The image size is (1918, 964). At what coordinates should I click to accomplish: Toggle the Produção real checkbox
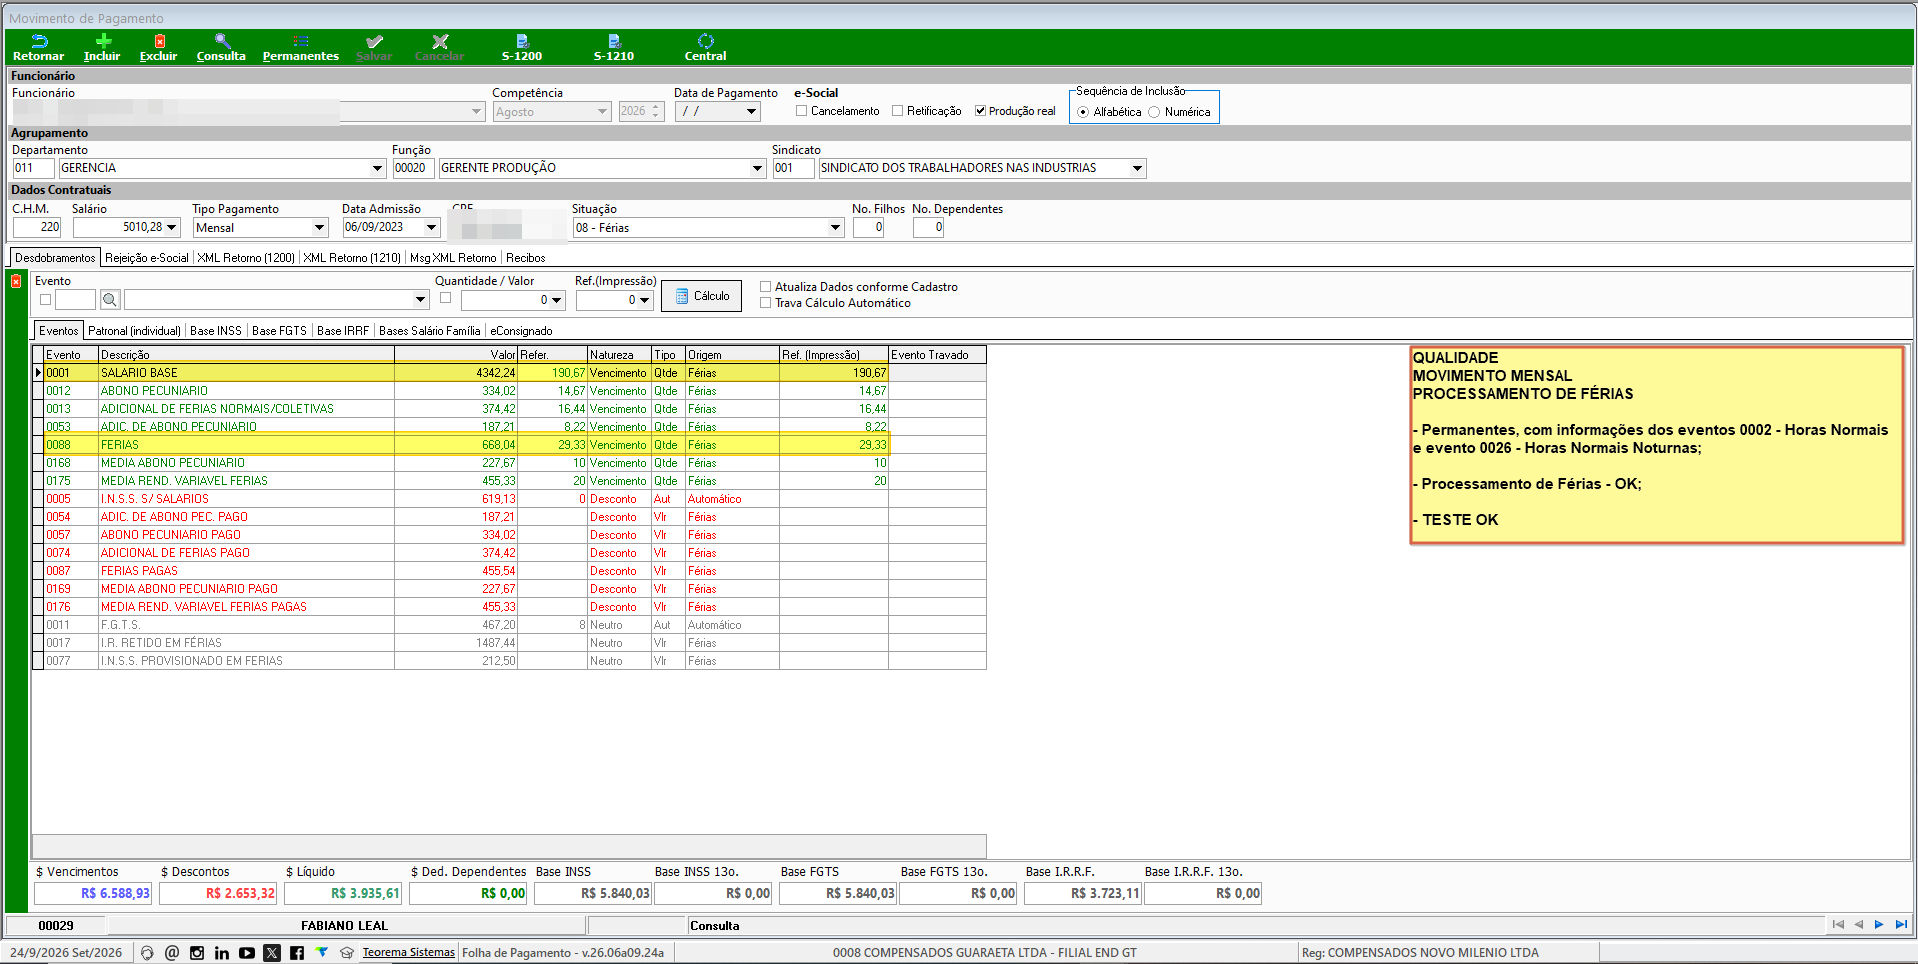(981, 111)
